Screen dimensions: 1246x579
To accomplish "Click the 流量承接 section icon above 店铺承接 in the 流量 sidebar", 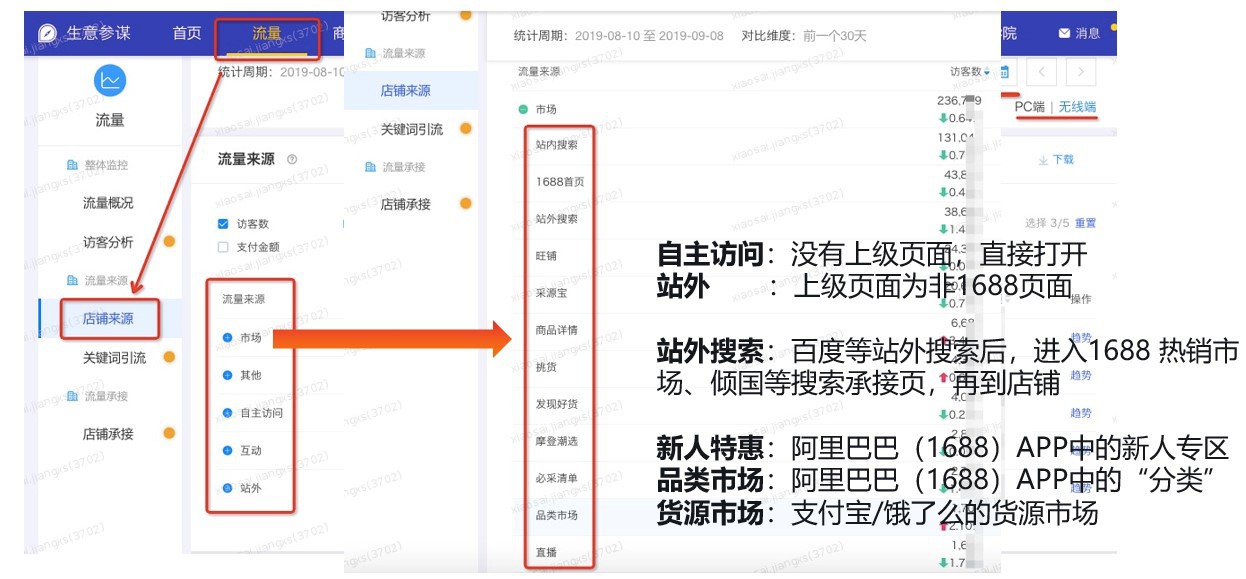I will [72, 396].
